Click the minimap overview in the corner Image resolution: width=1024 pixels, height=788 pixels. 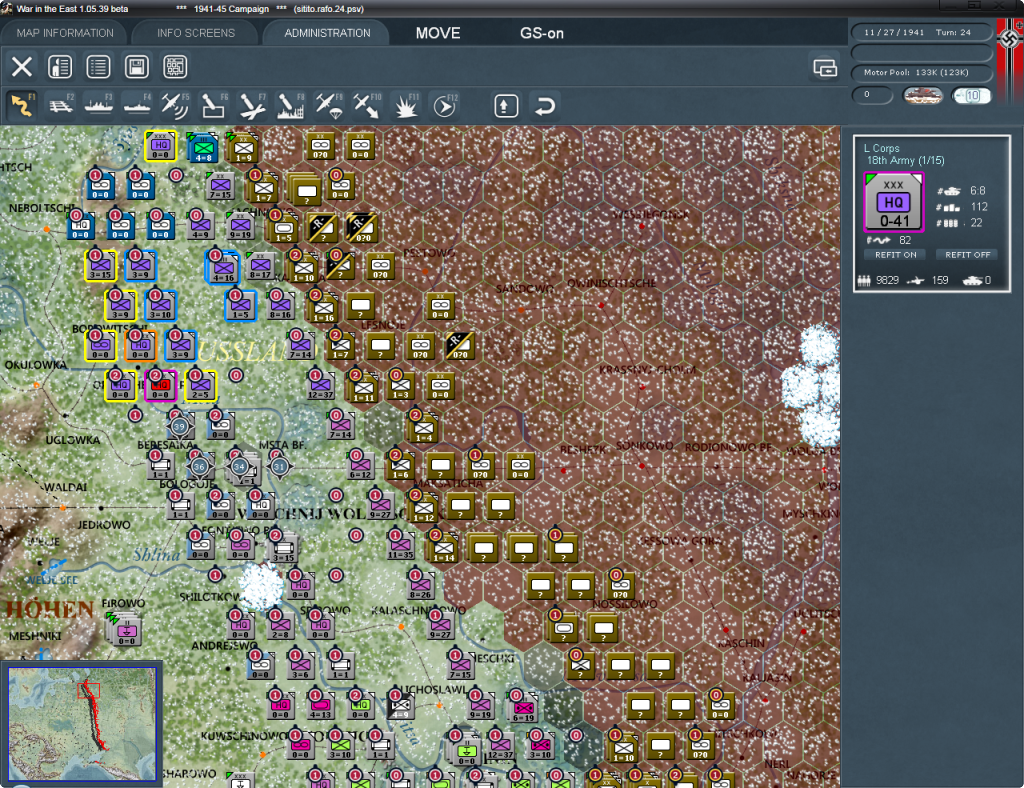point(82,723)
